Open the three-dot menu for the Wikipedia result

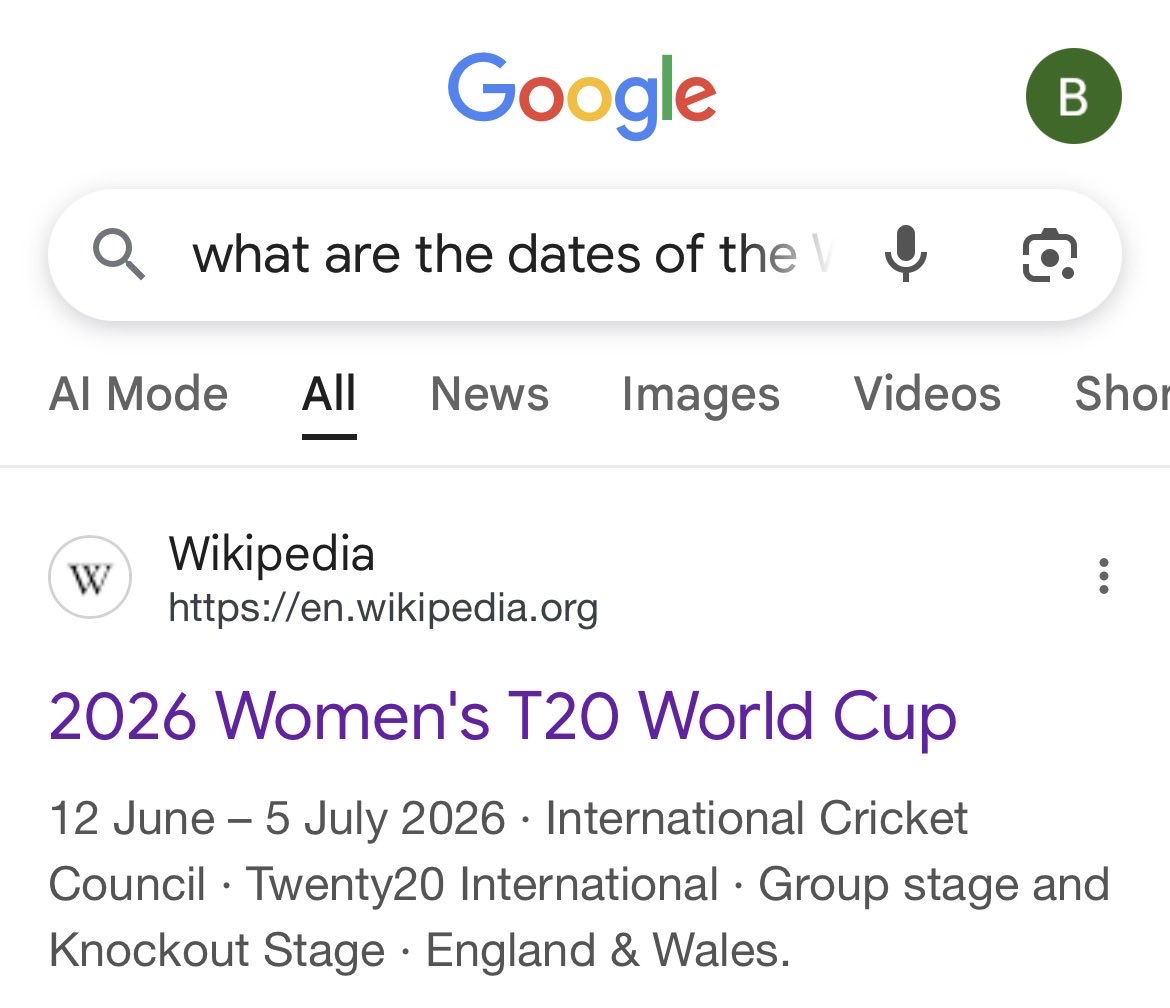pyautogui.click(x=1103, y=577)
